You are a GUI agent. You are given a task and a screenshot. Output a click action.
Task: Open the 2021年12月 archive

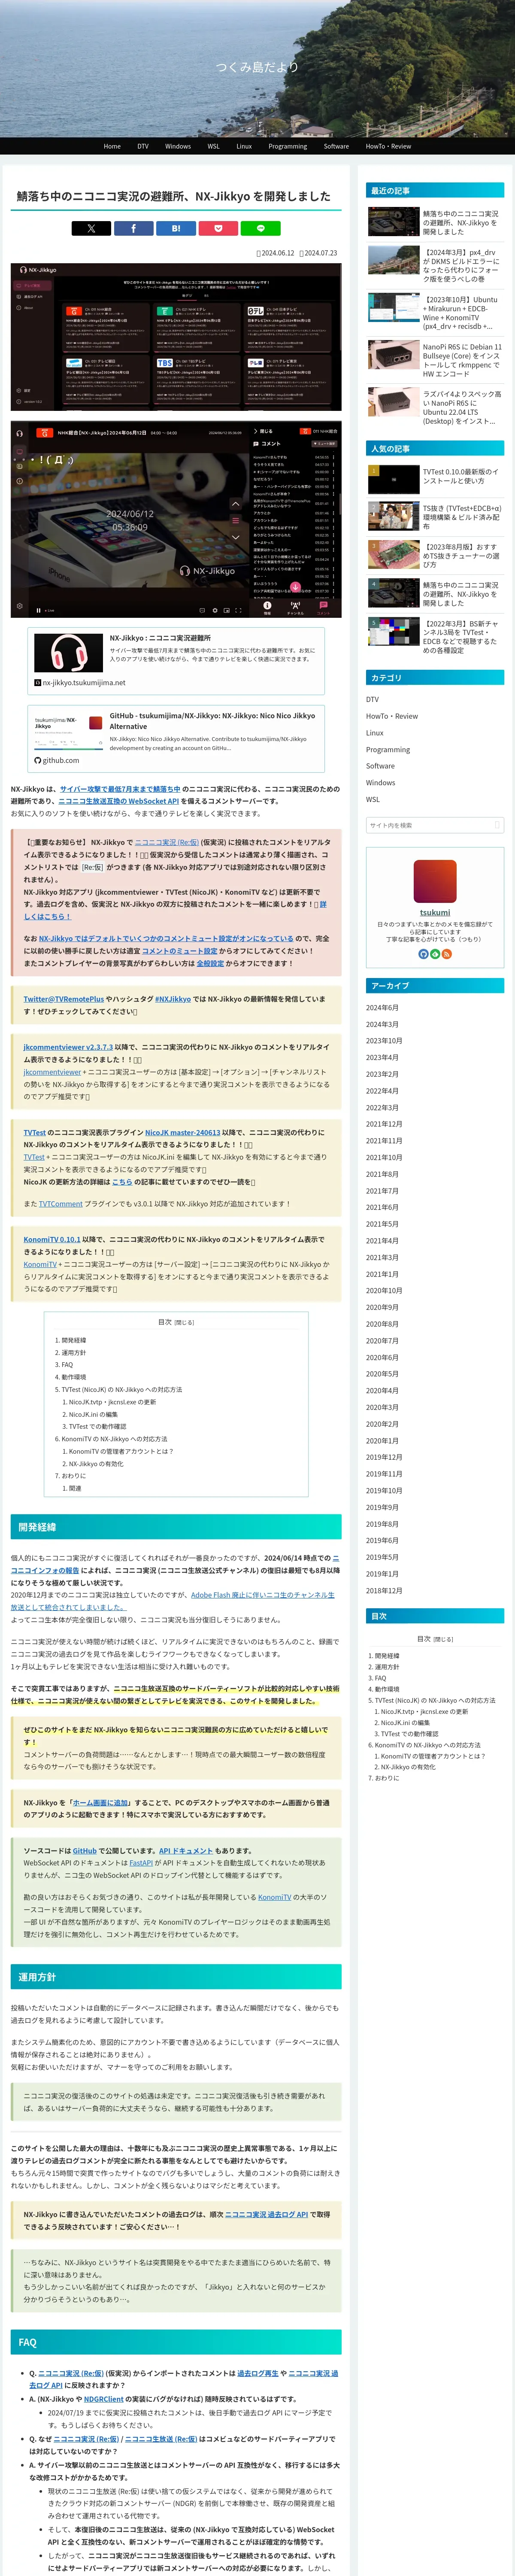point(384,1124)
